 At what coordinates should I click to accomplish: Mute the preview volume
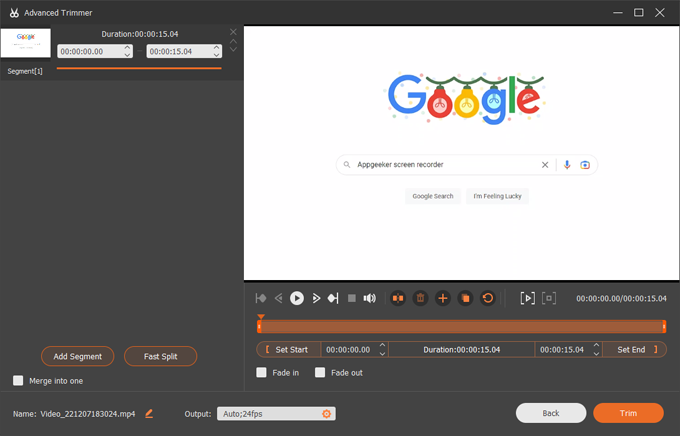coord(370,298)
